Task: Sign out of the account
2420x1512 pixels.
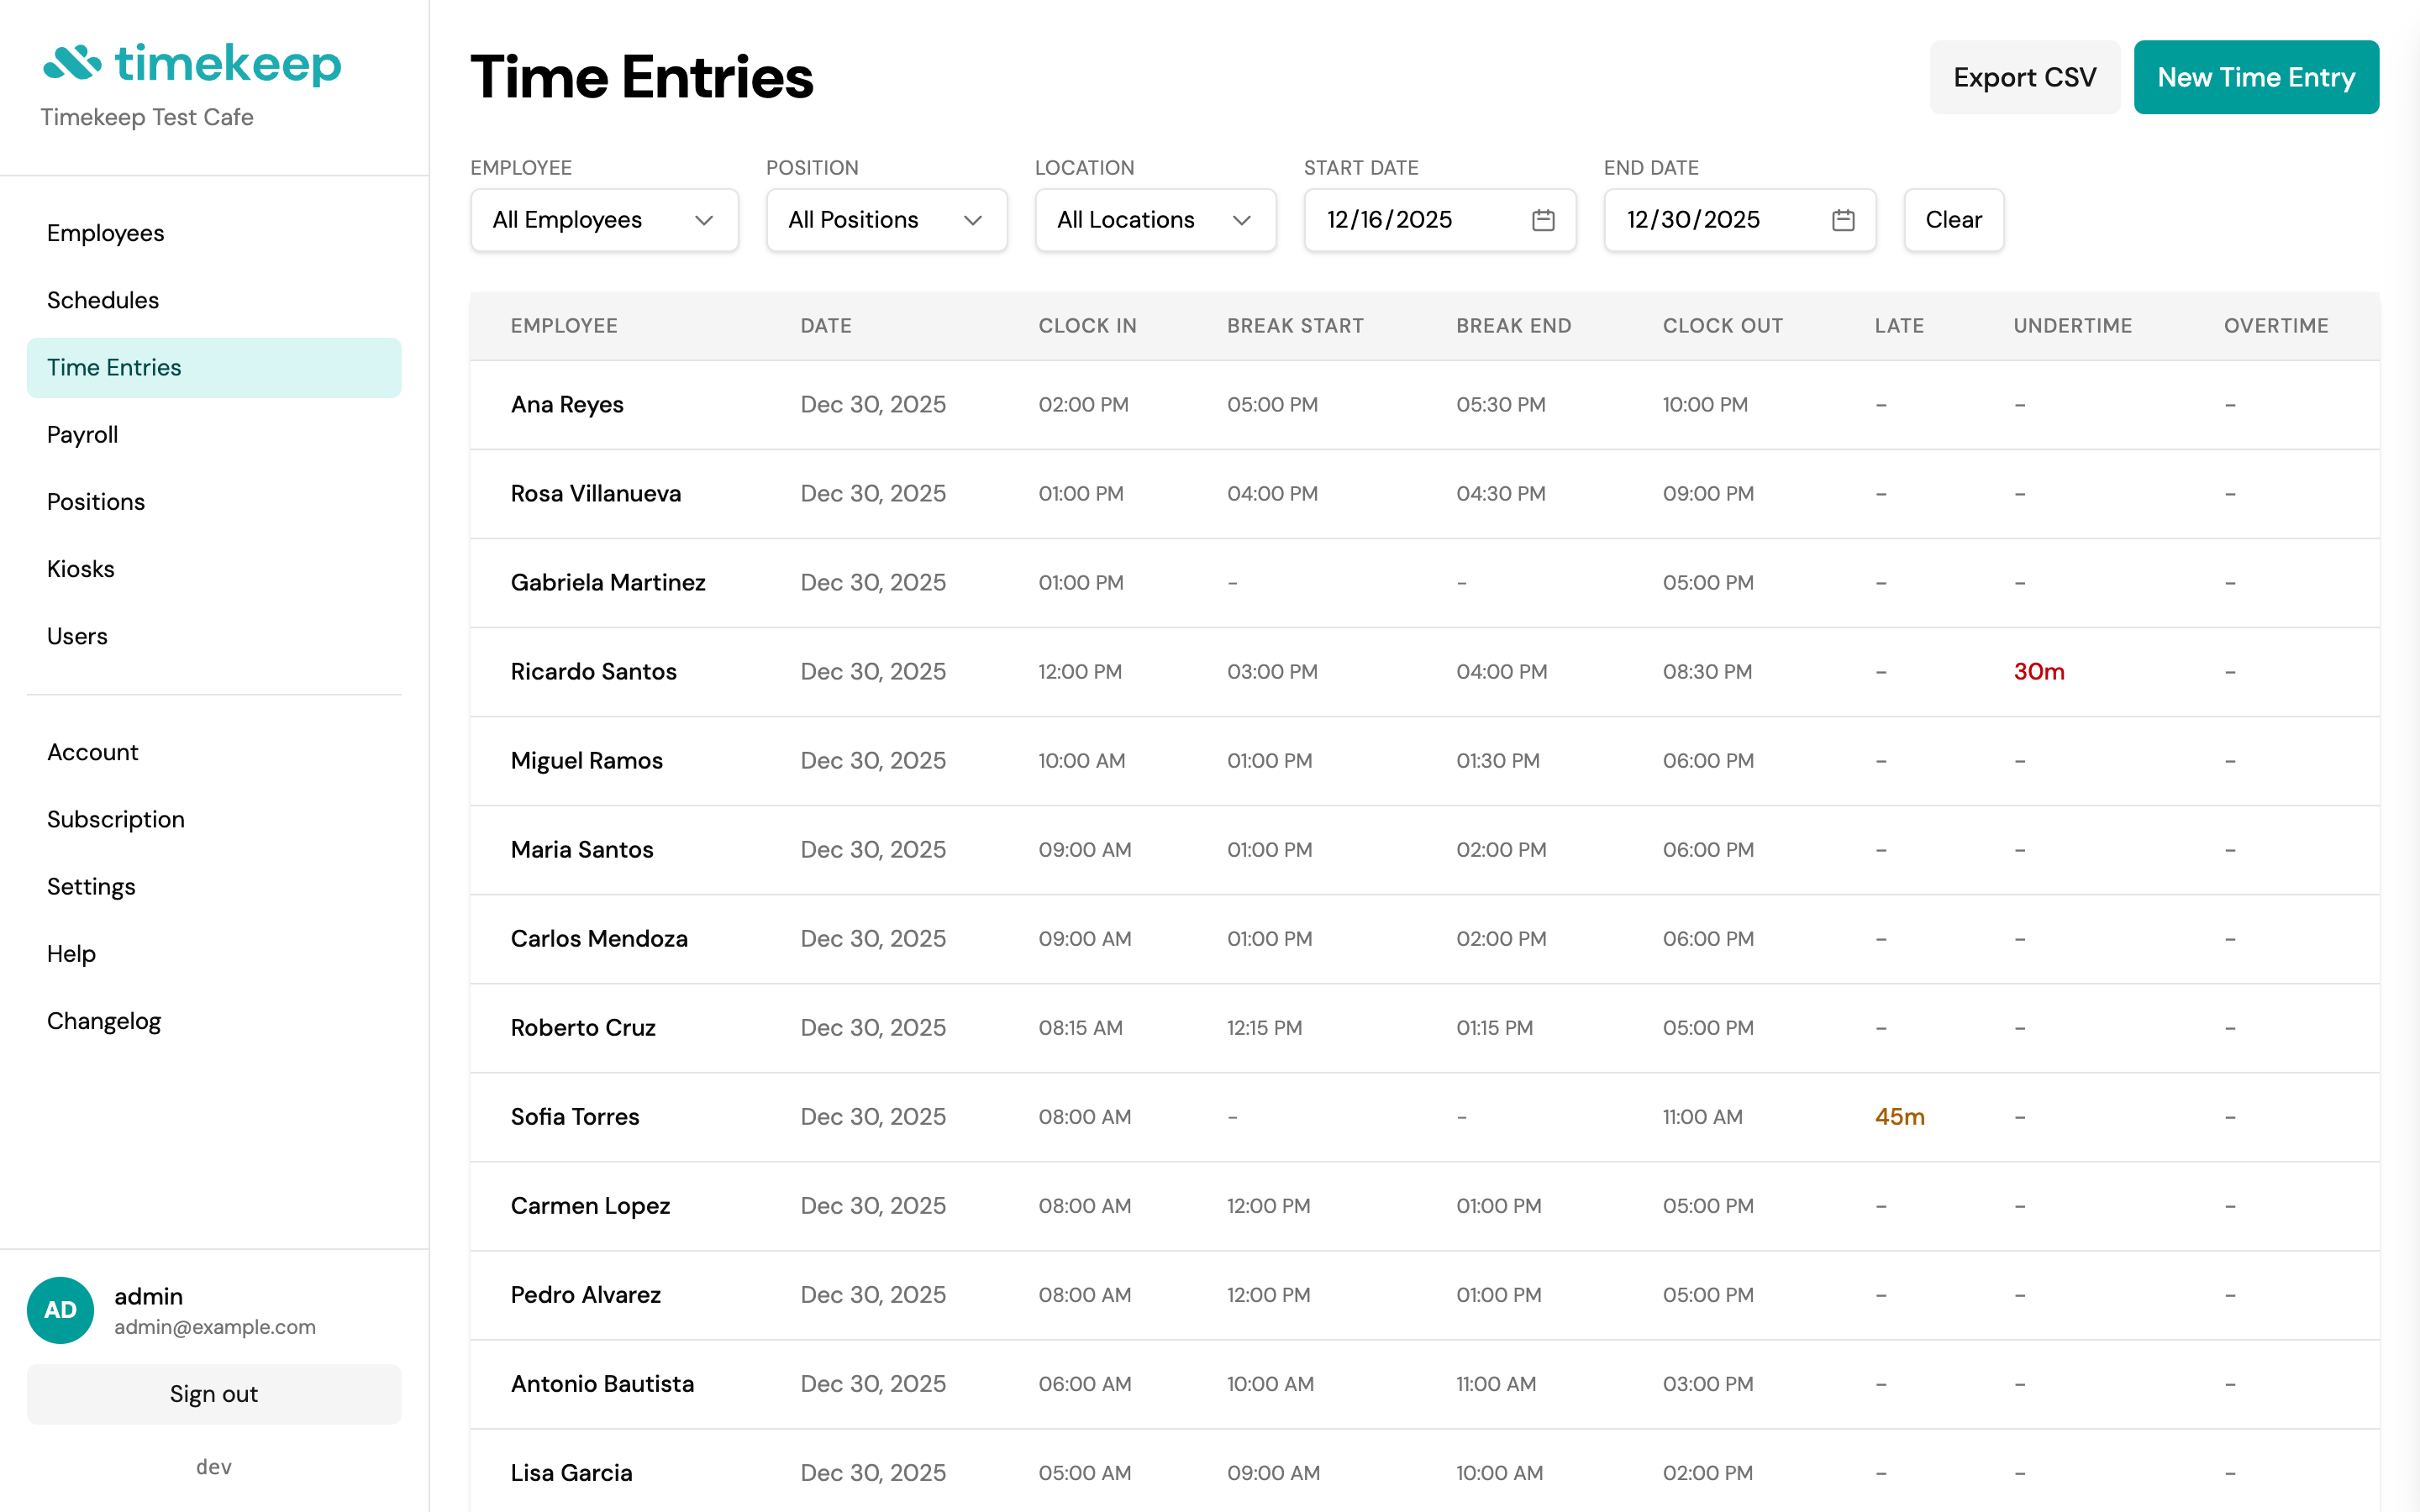Action: coord(213,1394)
